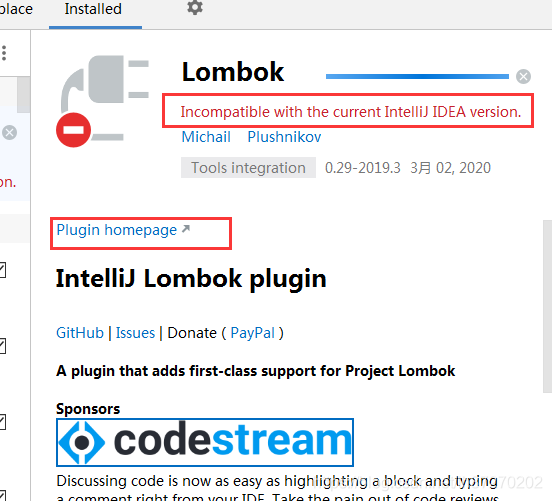Switch to the Marketplace tab
Screen dimensions: 552x501
coord(16,9)
